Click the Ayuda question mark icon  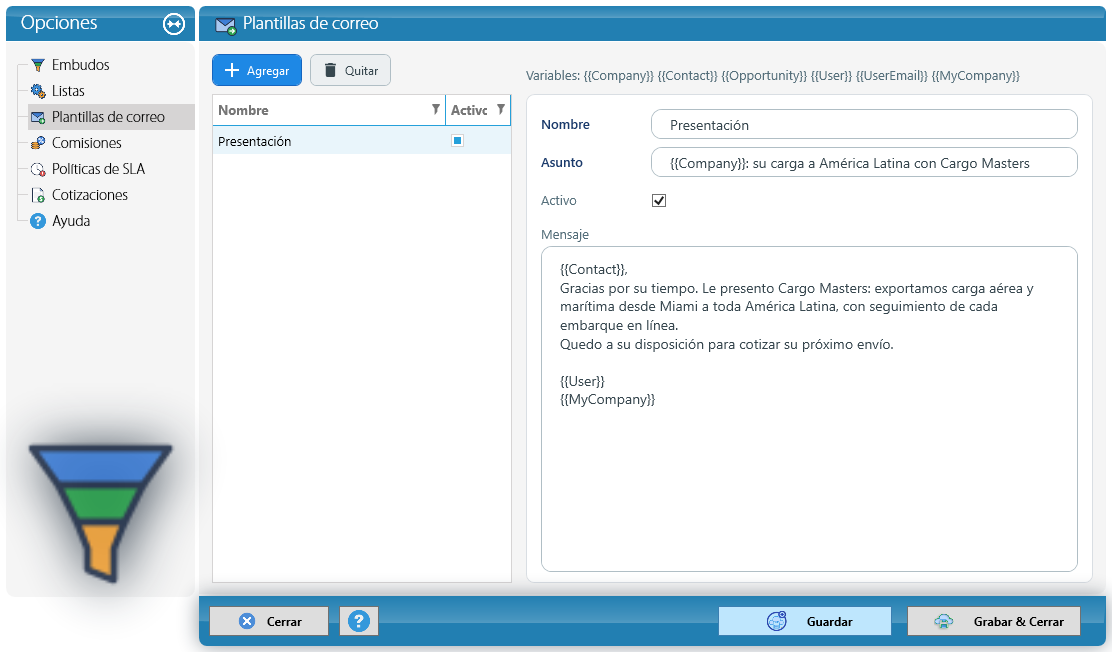coord(38,221)
